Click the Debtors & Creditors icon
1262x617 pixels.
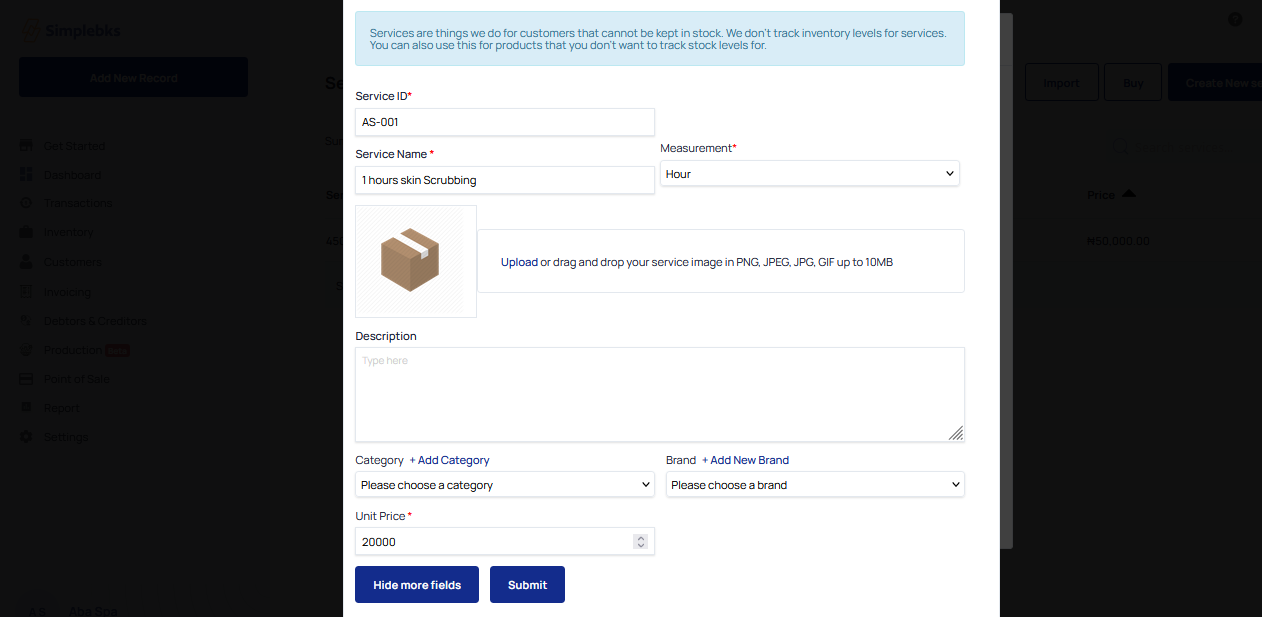click(x=26, y=321)
